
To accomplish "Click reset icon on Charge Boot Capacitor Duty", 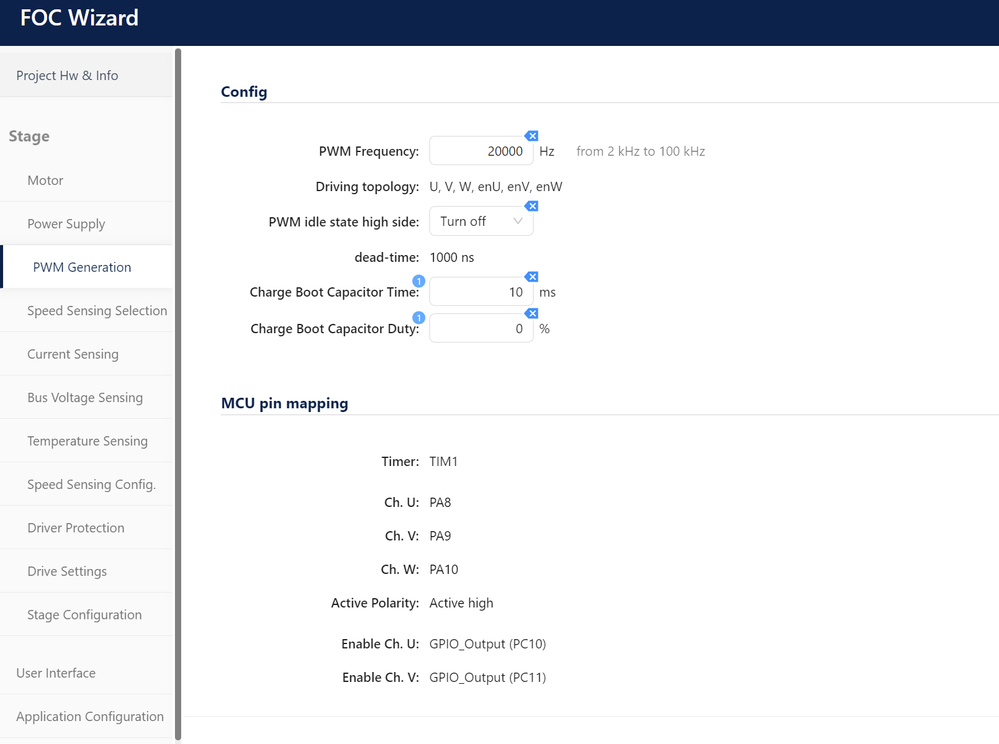I will pos(532,313).
